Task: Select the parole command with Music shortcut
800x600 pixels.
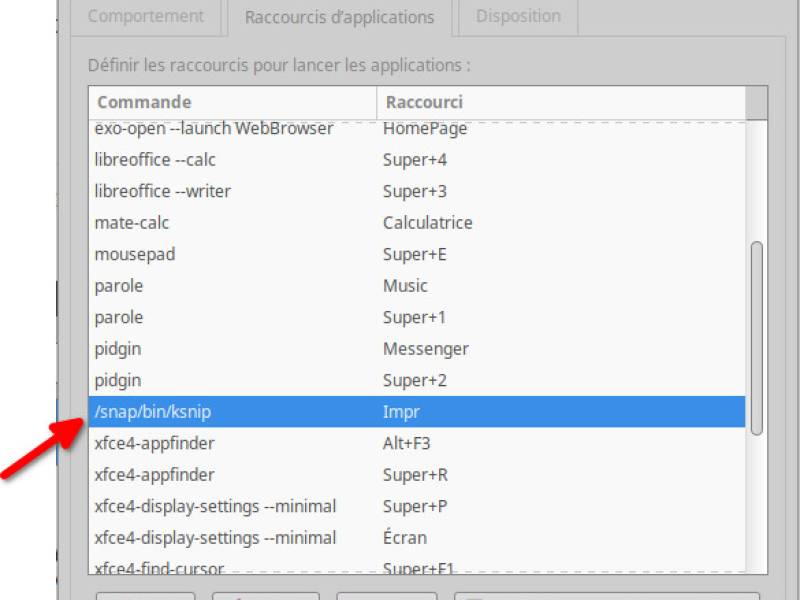Action: (x=118, y=286)
